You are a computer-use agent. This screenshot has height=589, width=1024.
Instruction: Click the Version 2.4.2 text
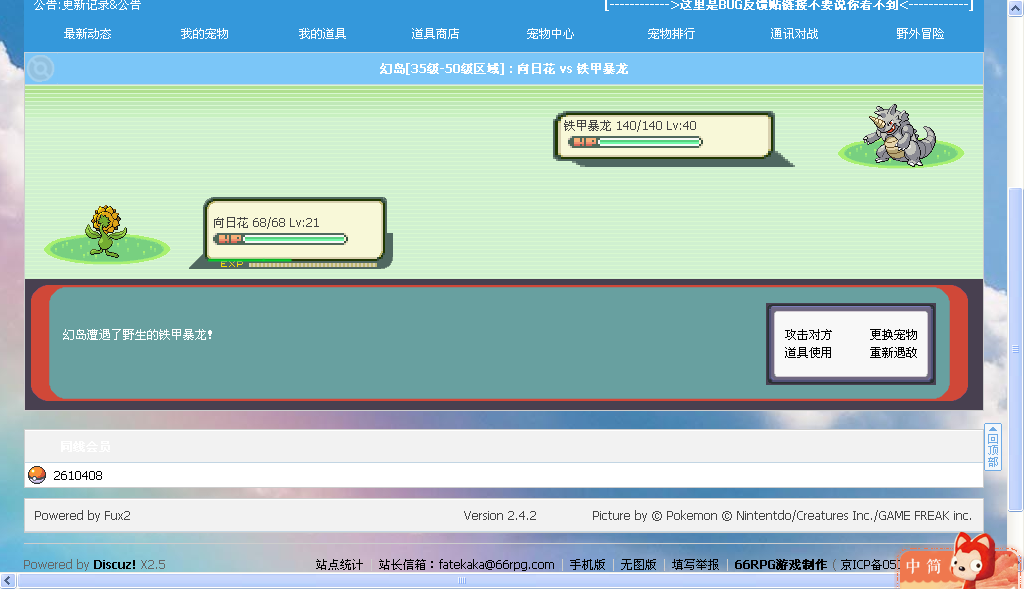point(500,515)
